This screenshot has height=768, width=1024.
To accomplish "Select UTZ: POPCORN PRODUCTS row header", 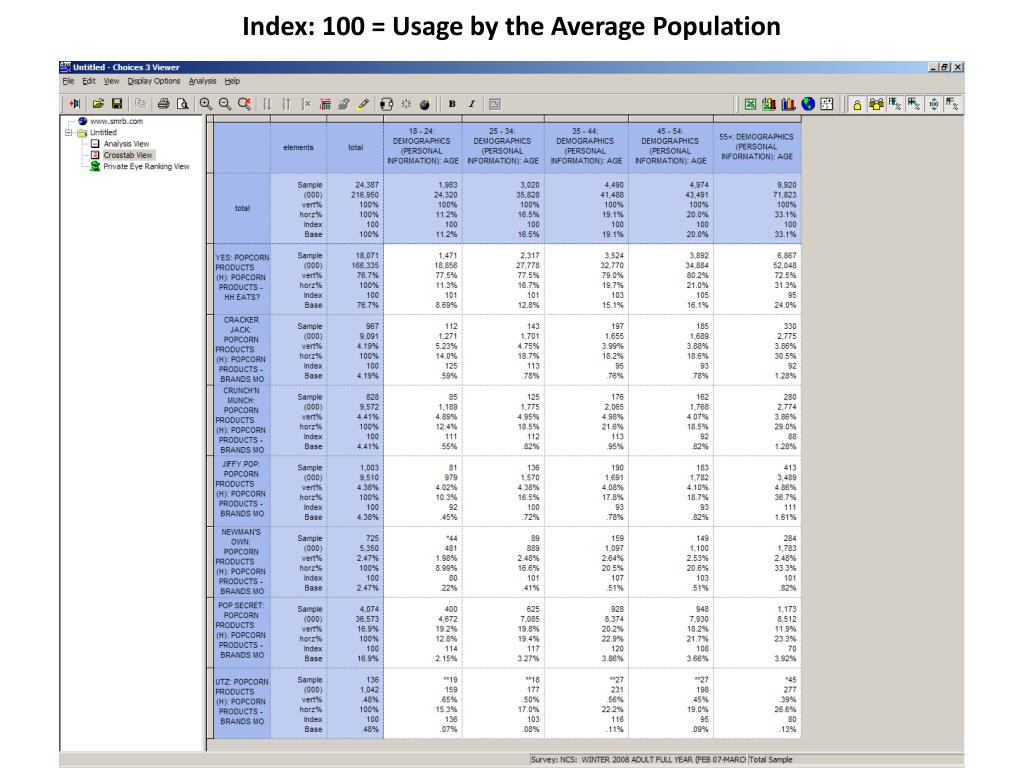I will pos(242,702).
